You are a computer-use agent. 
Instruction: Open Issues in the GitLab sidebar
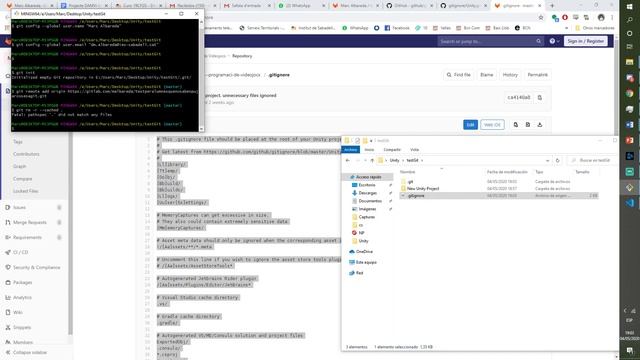[19, 207]
